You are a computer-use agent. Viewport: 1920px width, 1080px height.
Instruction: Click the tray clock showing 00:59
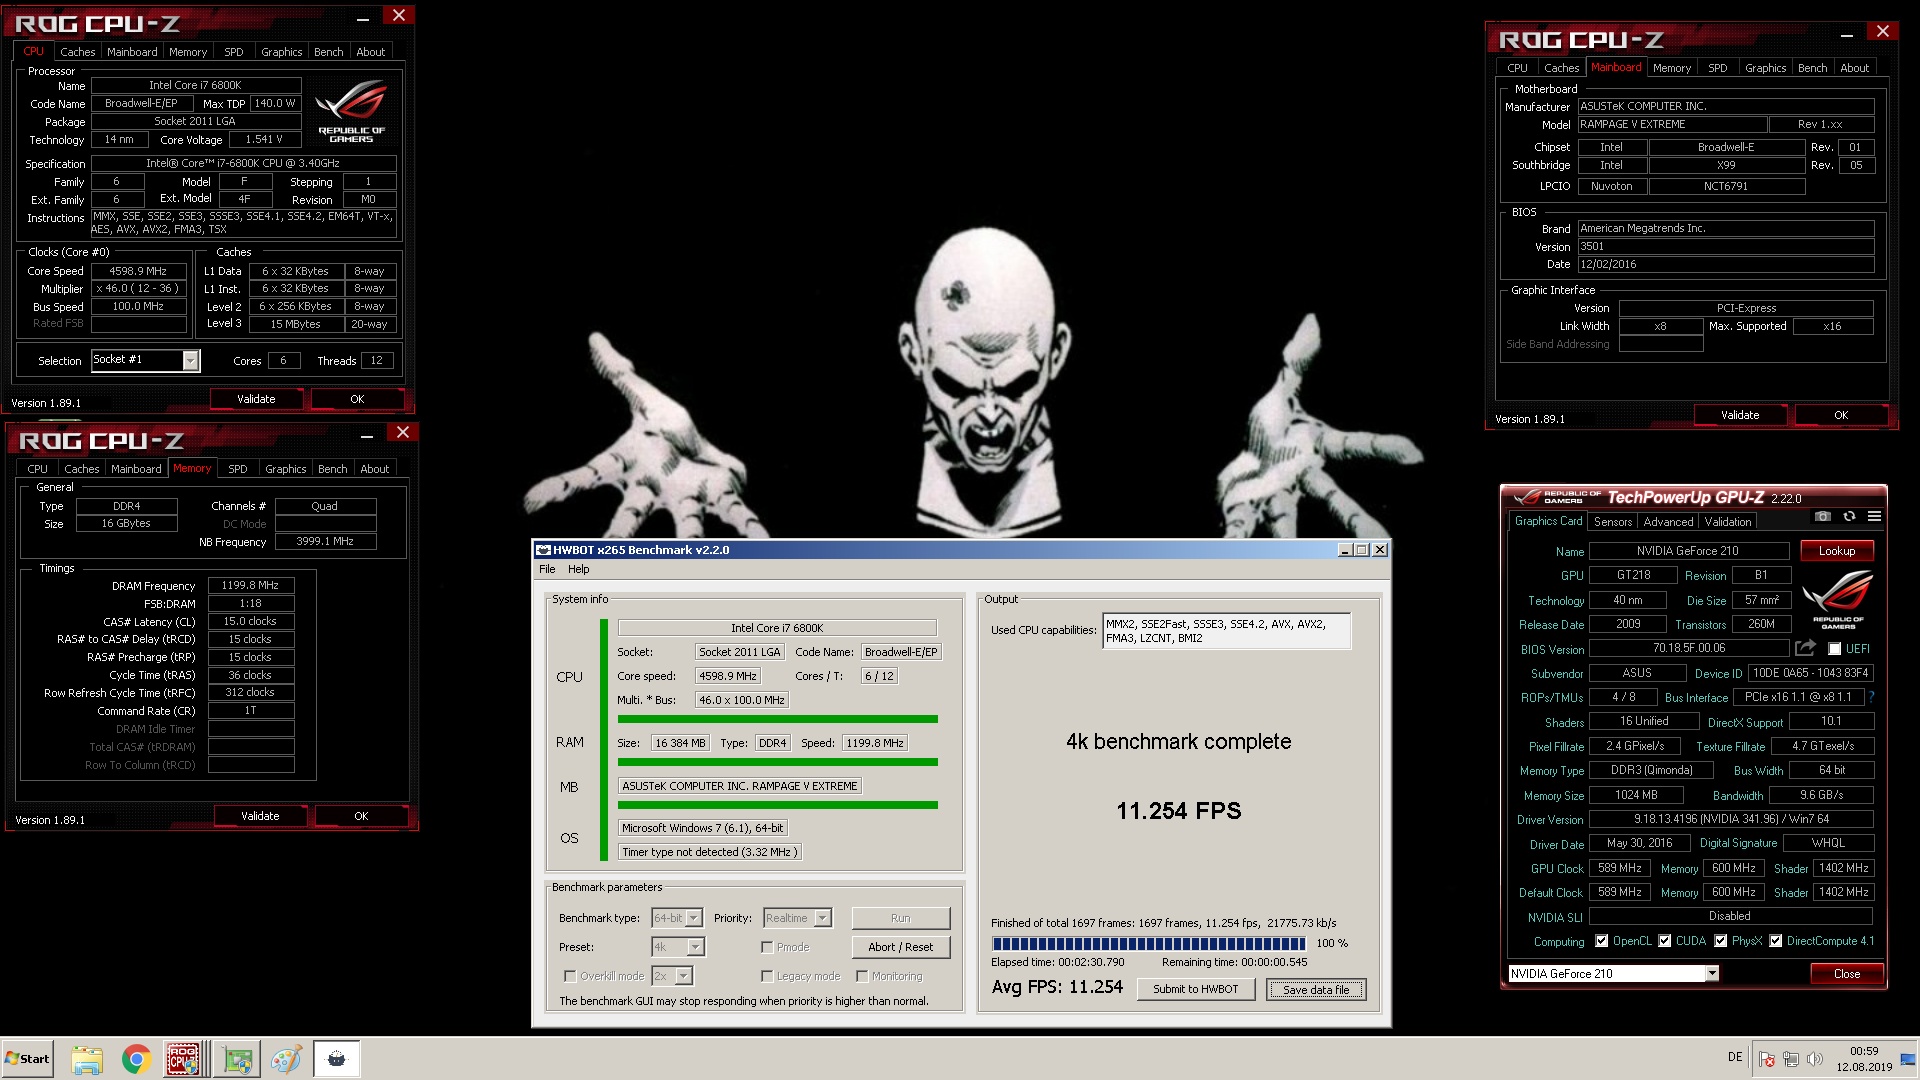1864,1059
